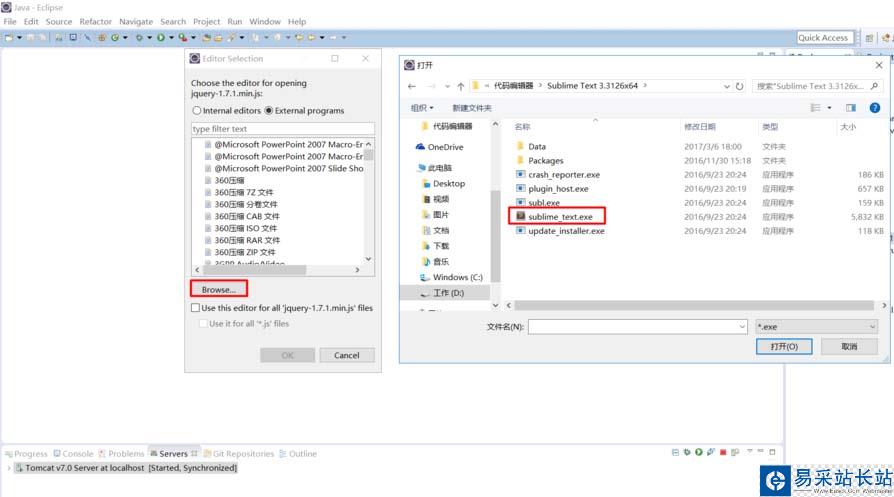The width and height of the screenshot is (894, 497).
Task: Open the recent locations dropdown in file dialog
Action: tap(447, 86)
